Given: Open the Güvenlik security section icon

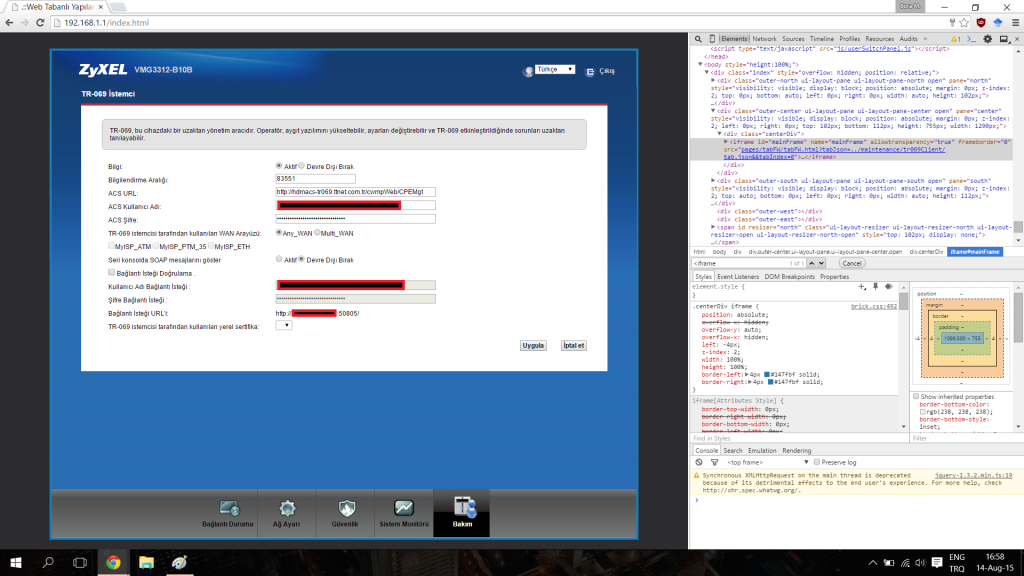Looking at the screenshot, I should click(x=347, y=511).
